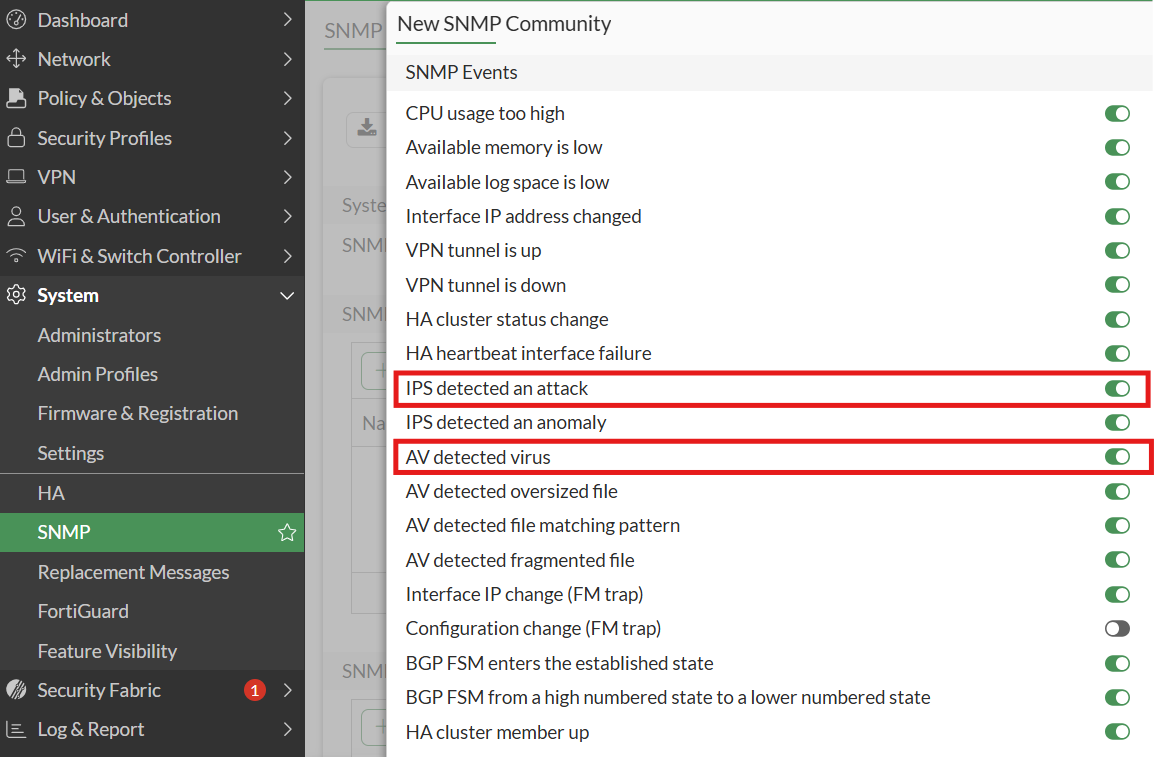Click the Security Fabric icon

[x=16, y=690]
